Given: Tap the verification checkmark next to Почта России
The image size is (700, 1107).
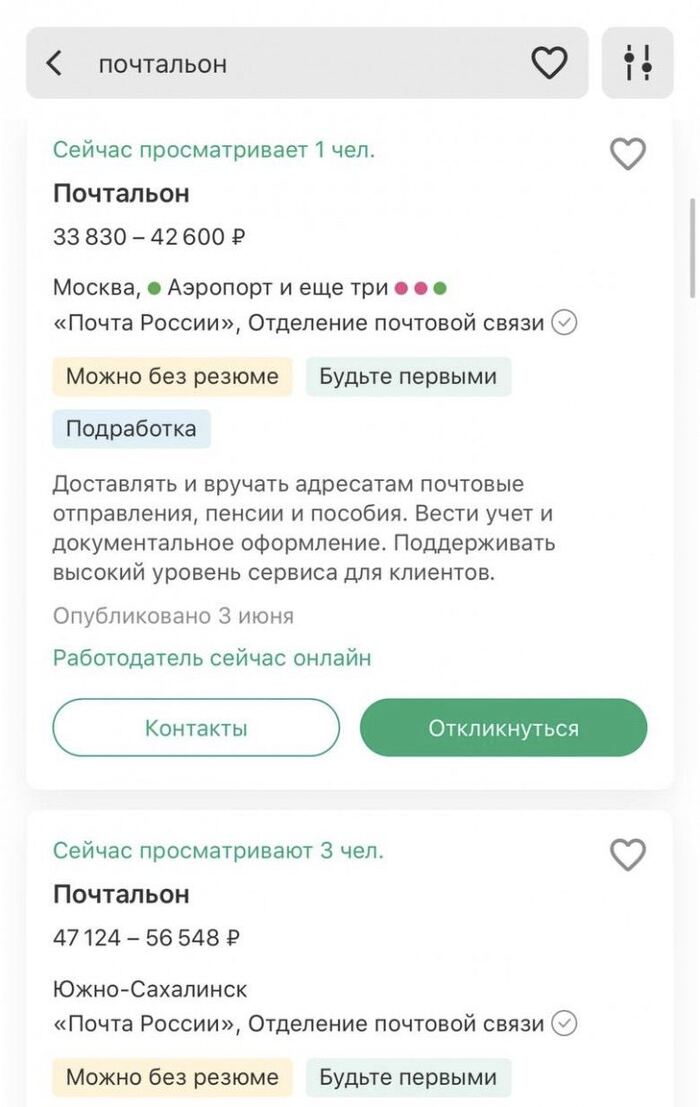Looking at the screenshot, I should pos(565,323).
